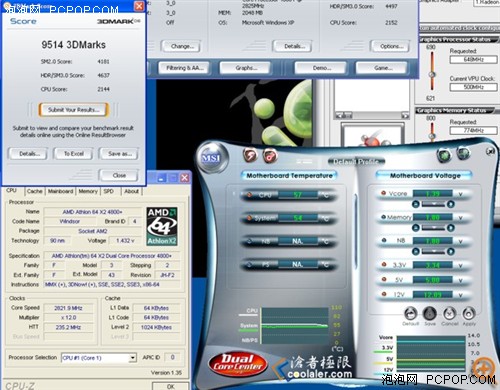Click the Vcore voltage slider bar
Screen dimensions: 500x390
(433, 204)
